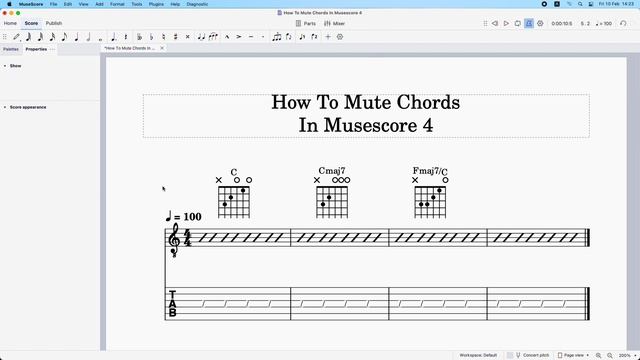Select quarter note duration
Viewport: 640px width, 360px height.
pyautogui.click(x=76, y=37)
